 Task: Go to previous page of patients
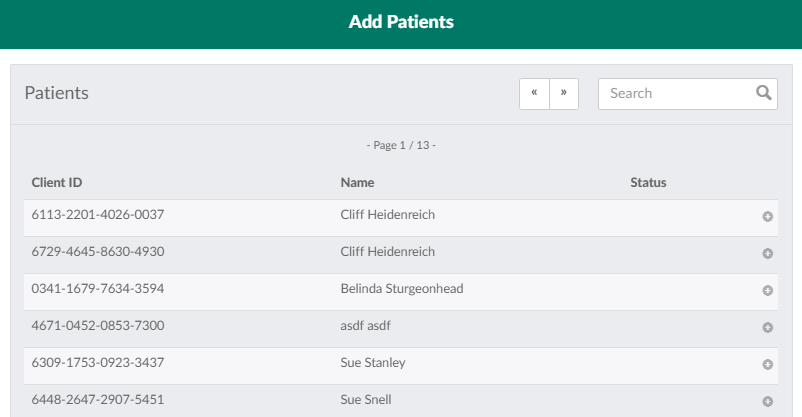[534, 93]
